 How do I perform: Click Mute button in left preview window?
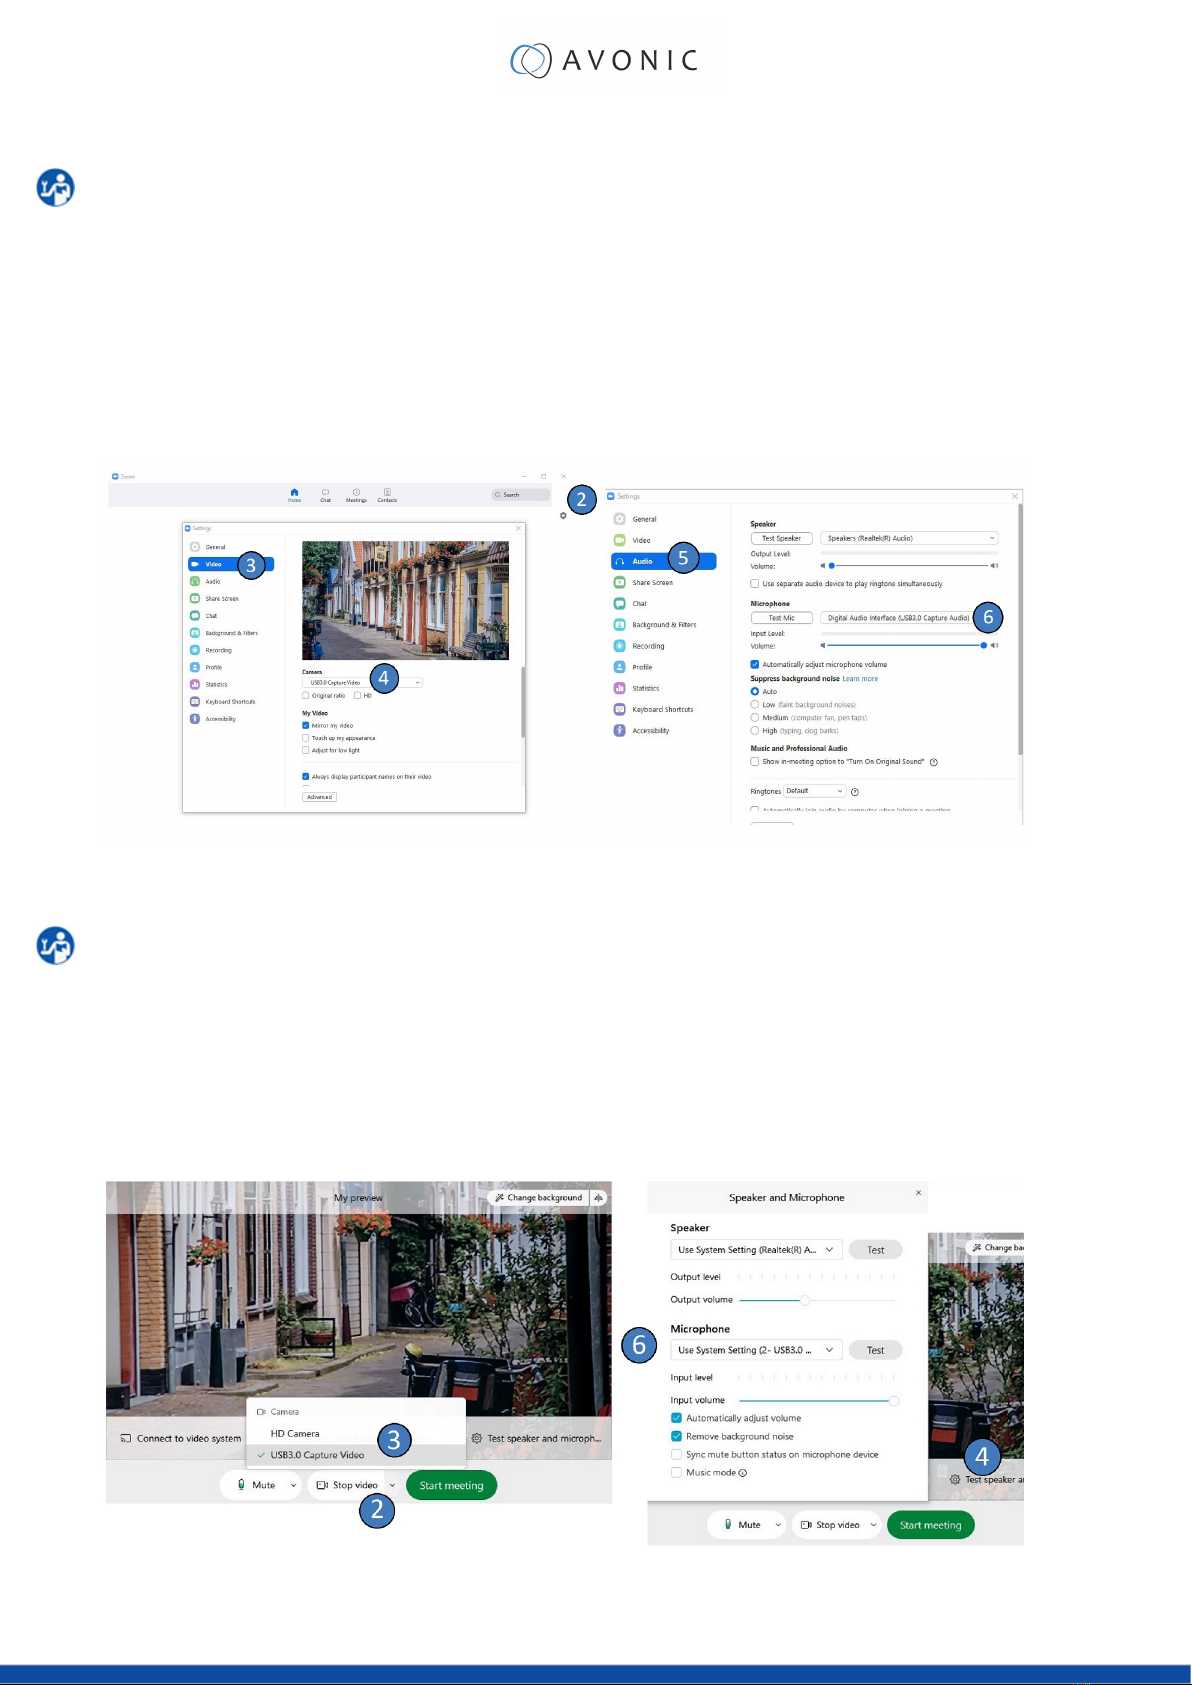pos(255,1485)
